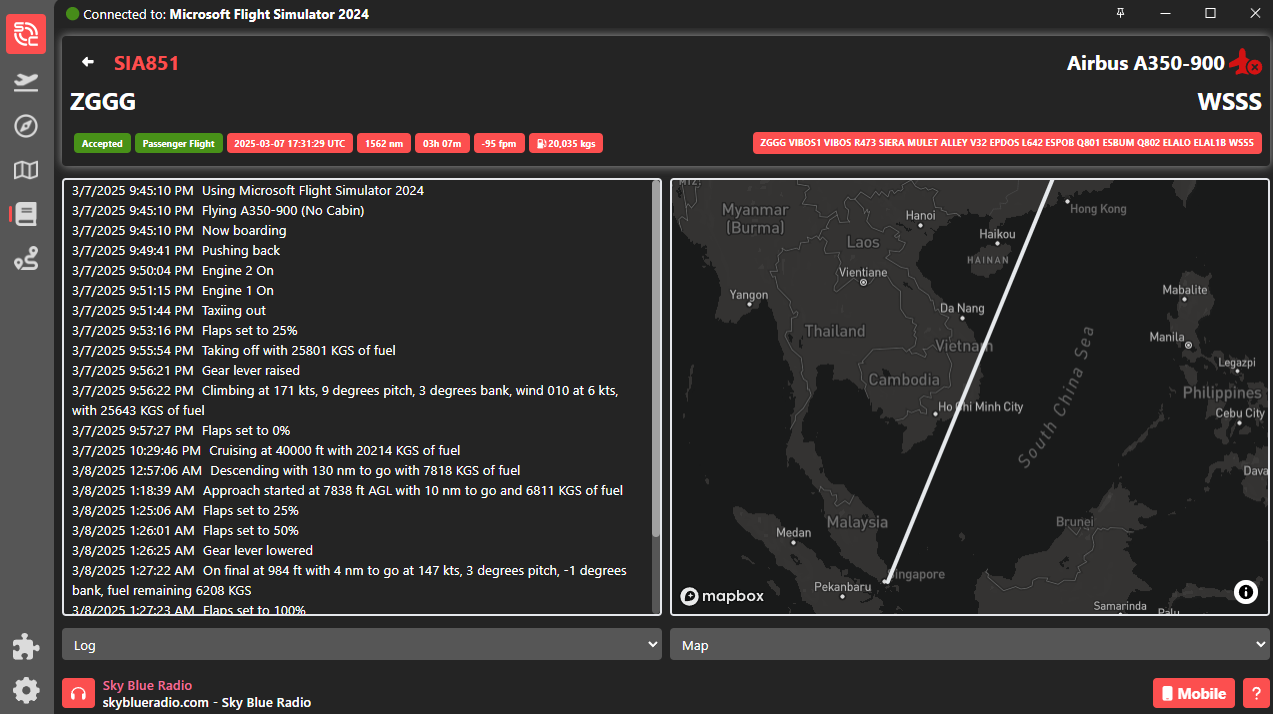Click the red airplane icon beside Airbus A350-900
The width and height of the screenshot is (1273, 714).
(x=1246, y=63)
